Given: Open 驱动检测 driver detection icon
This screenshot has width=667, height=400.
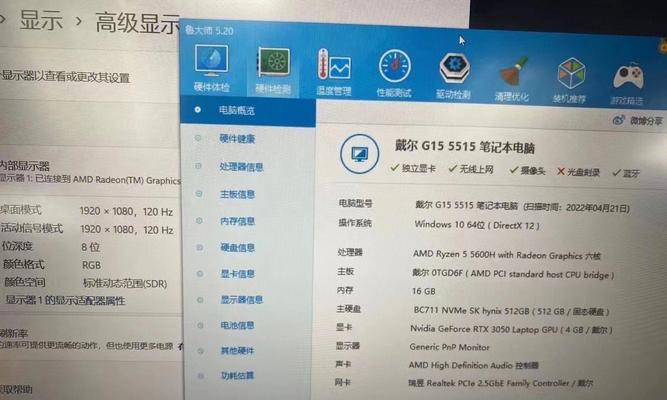Looking at the screenshot, I should tap(454, 68).
